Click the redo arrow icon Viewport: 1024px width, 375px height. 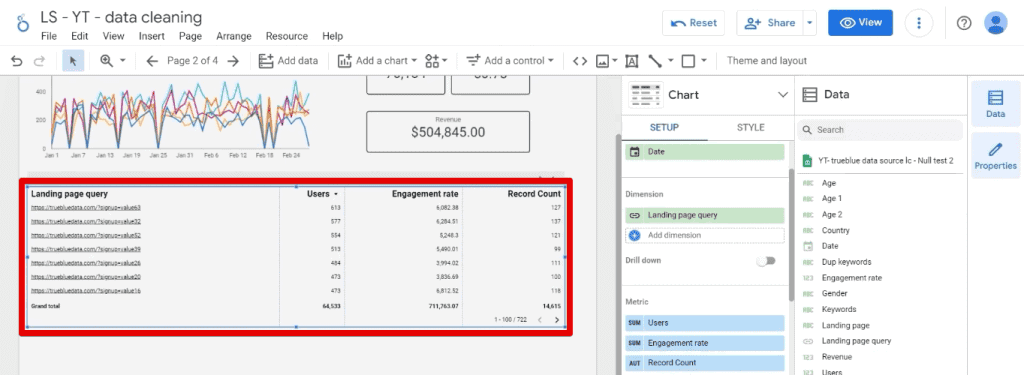pos(39,61)
